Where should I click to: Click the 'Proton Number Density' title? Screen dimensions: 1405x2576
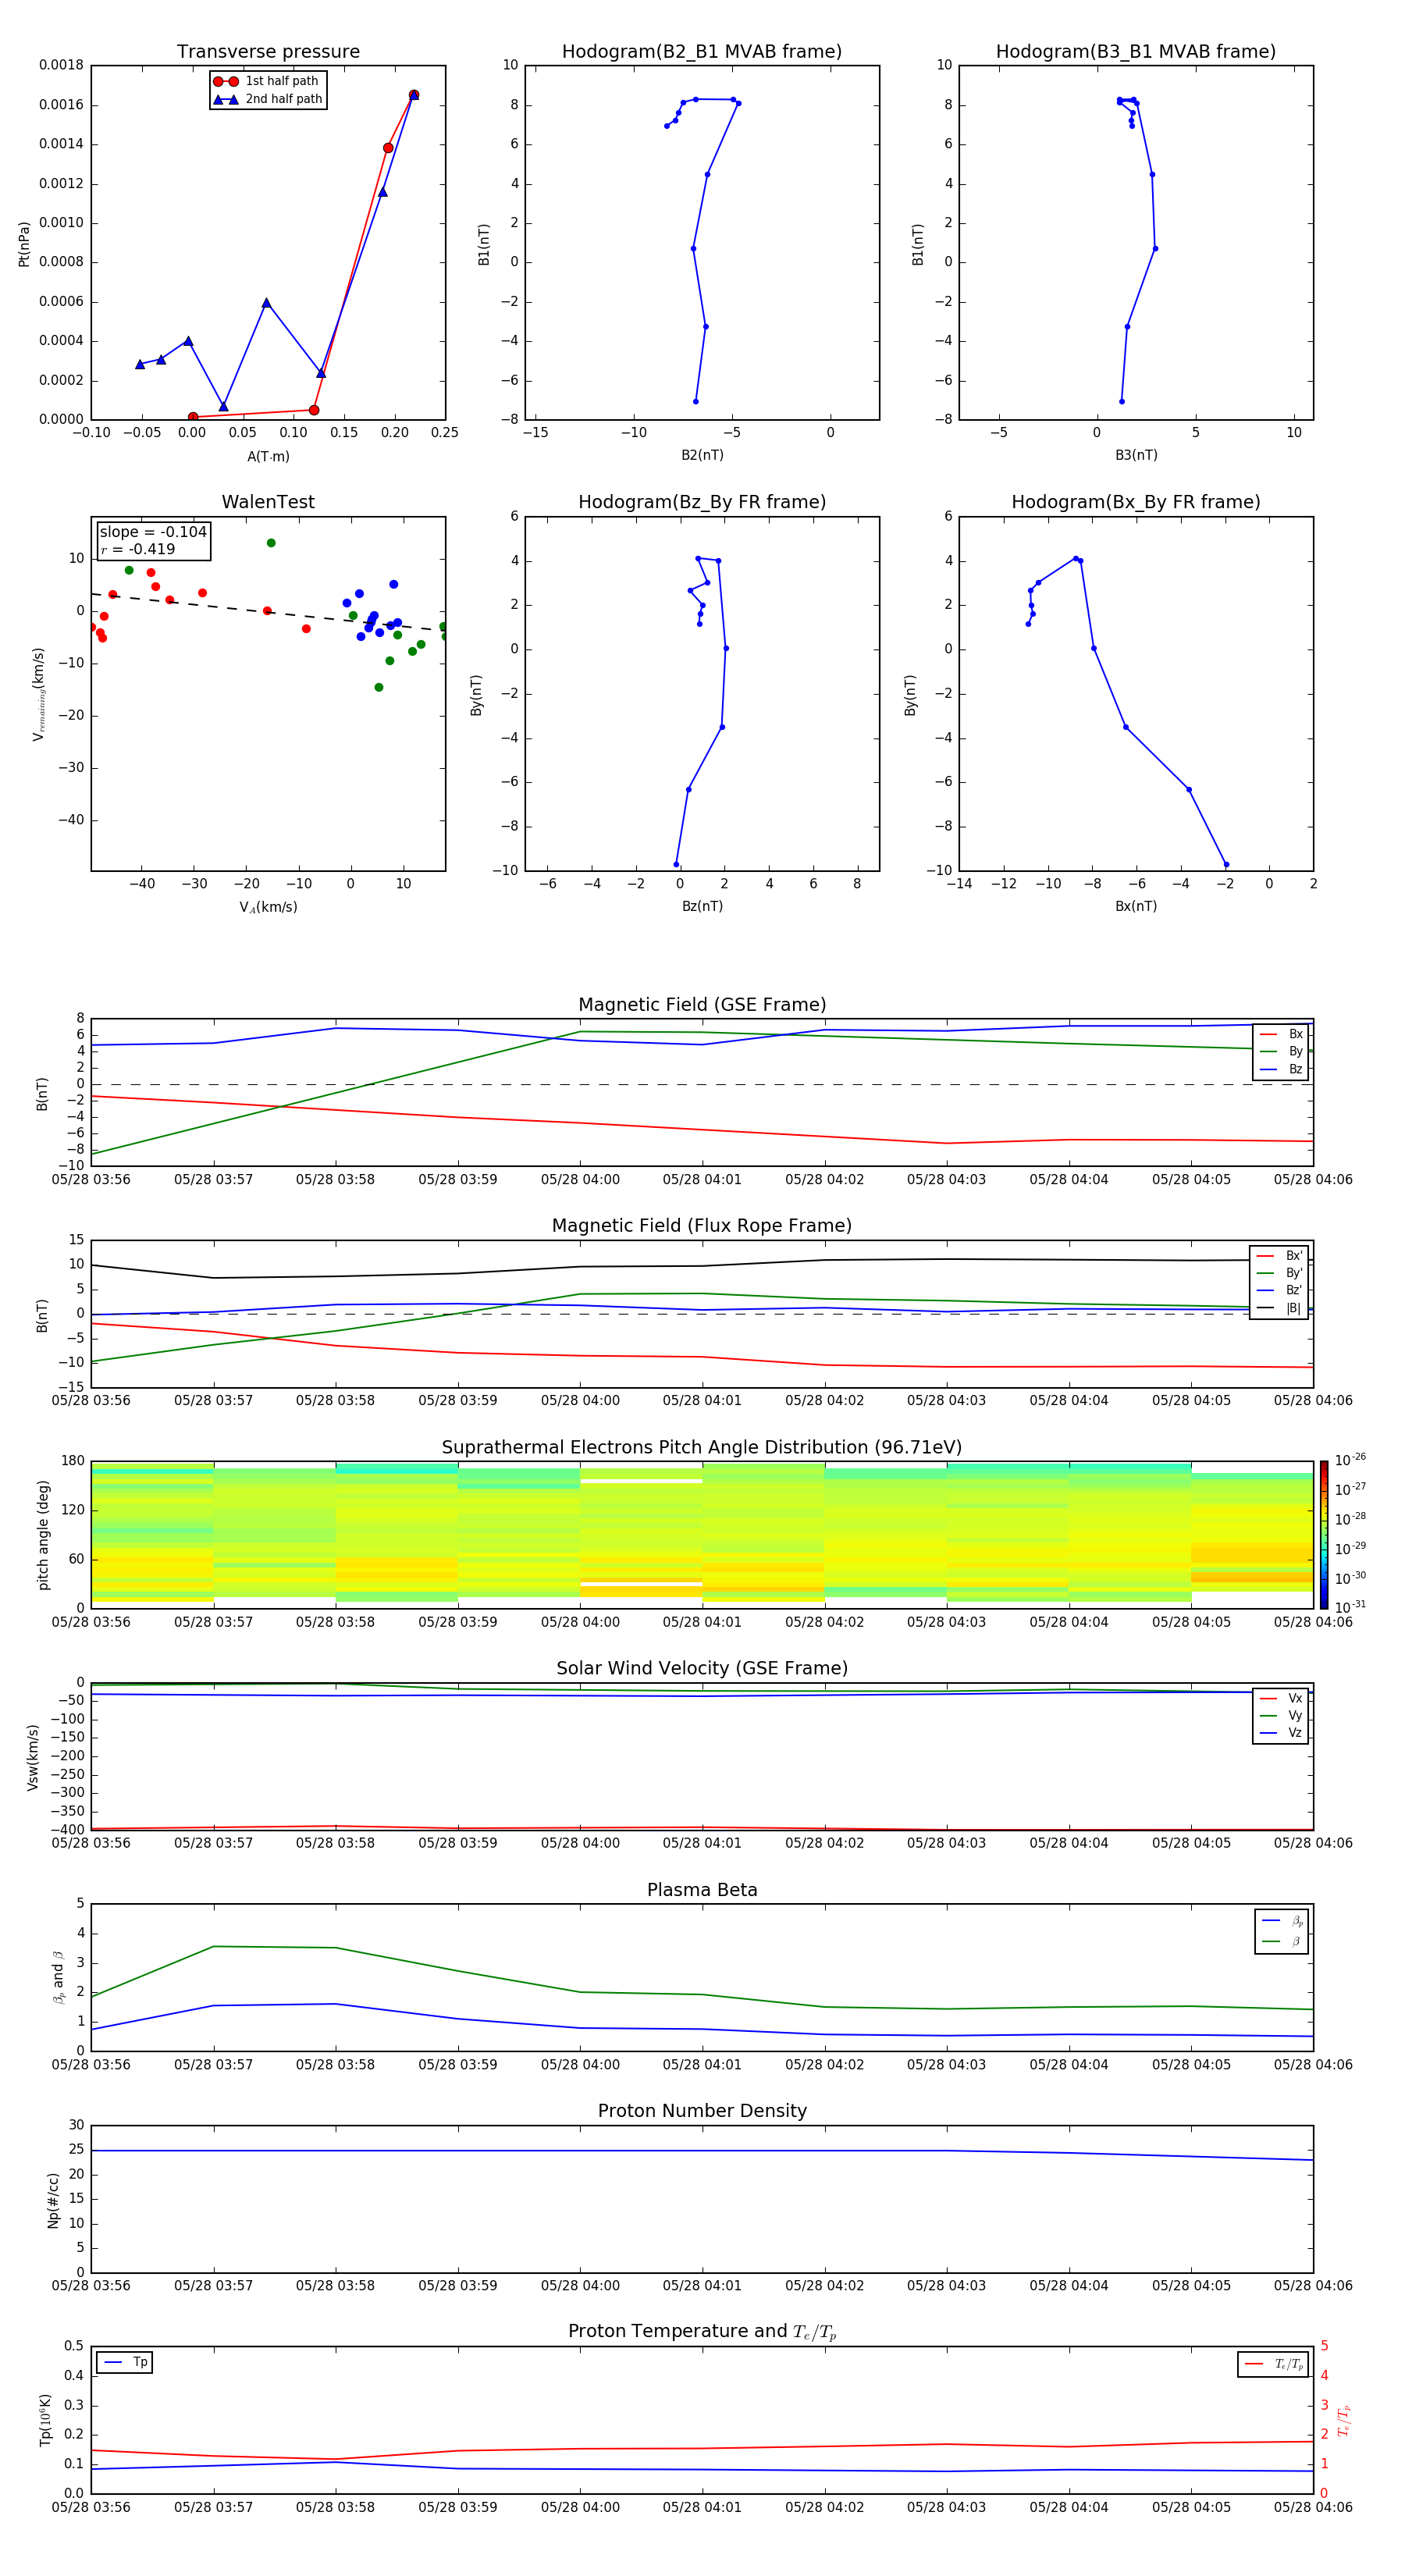(702, 2111)
